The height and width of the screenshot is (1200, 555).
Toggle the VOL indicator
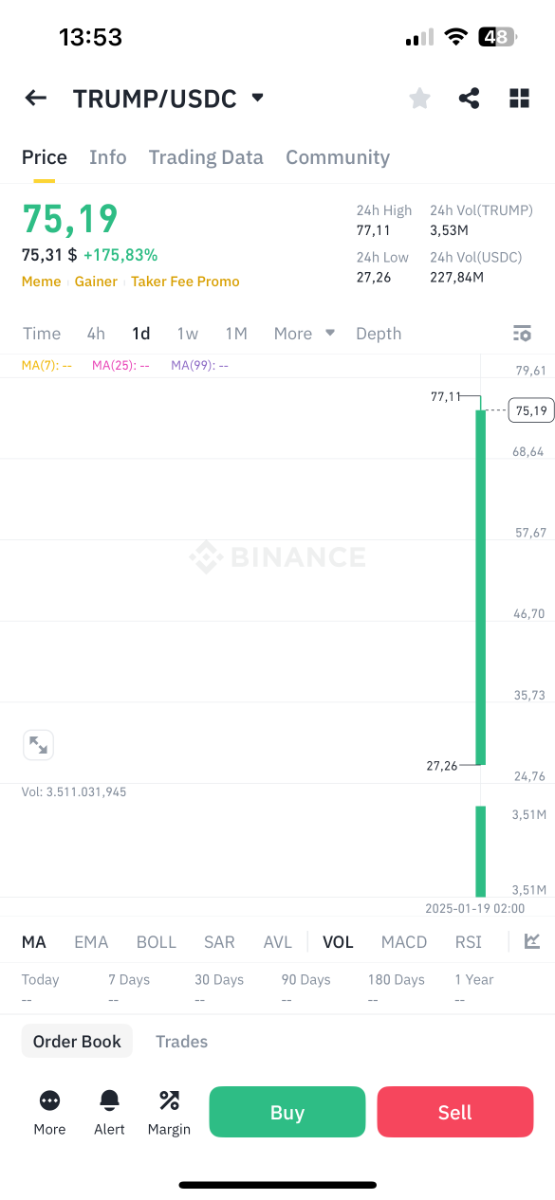coord(338,942)
